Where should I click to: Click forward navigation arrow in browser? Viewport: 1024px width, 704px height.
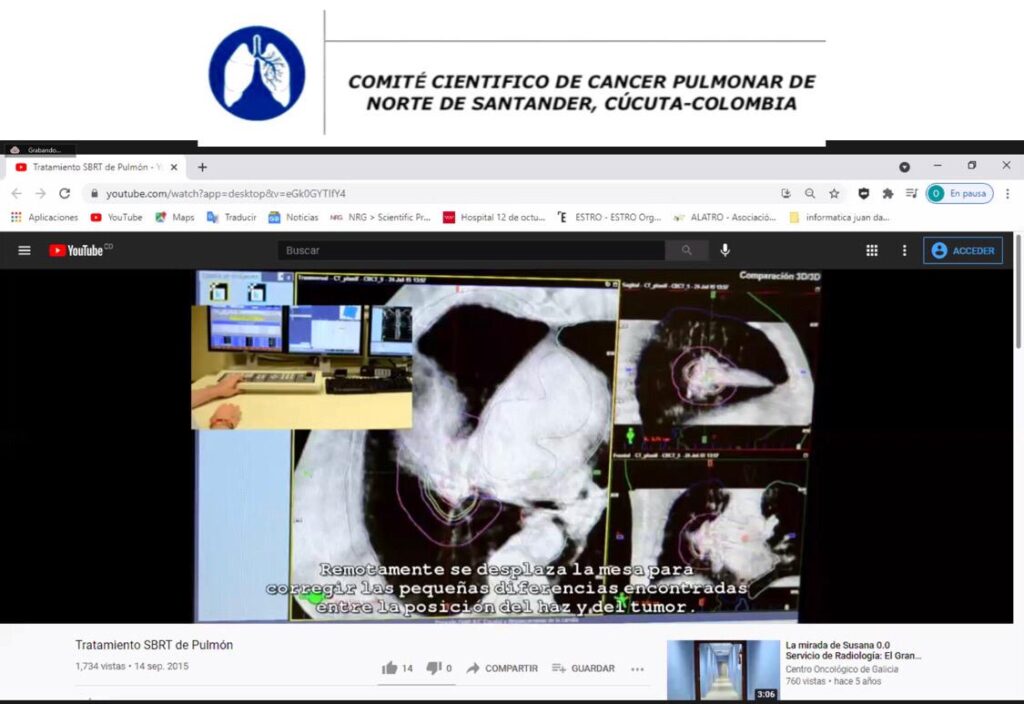pyautogui.click(x=40, y=193)
